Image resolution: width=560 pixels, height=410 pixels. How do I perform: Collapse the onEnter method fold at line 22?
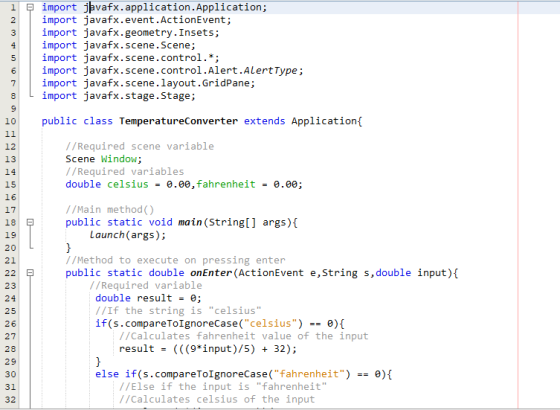point(30,272)
